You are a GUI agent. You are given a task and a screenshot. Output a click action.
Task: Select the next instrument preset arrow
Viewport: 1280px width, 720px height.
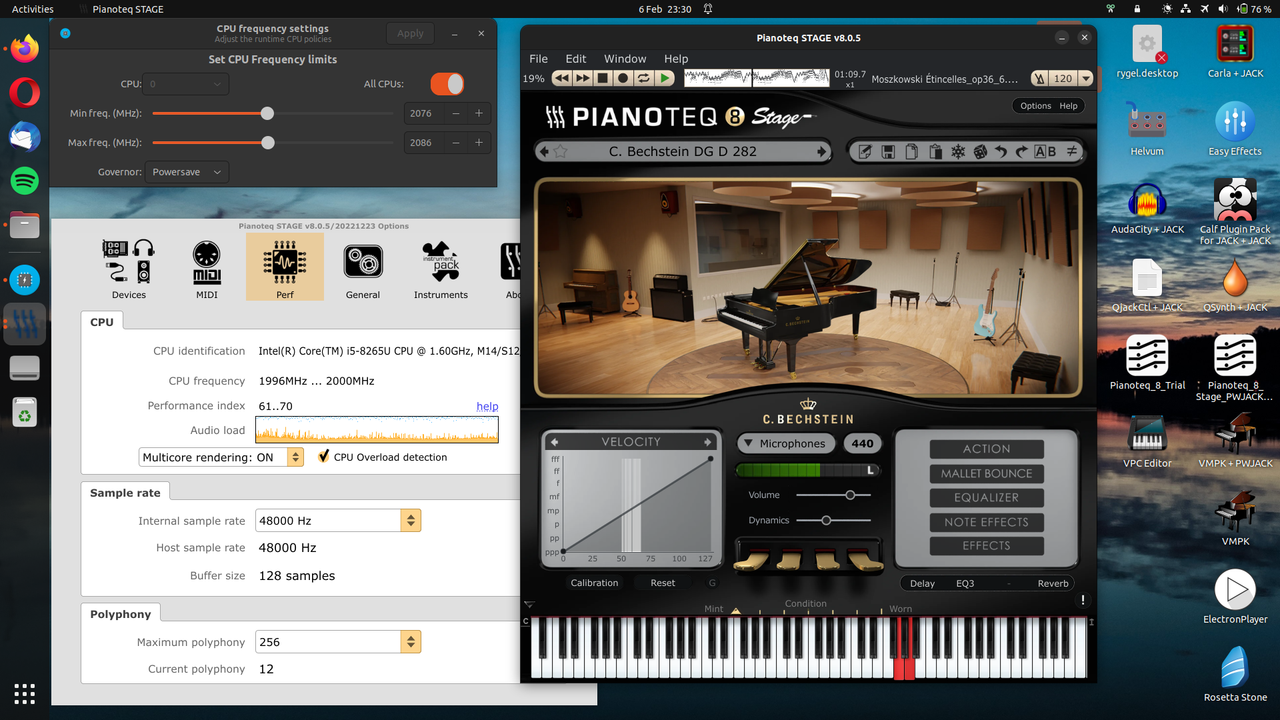click(x=822, y=152)
